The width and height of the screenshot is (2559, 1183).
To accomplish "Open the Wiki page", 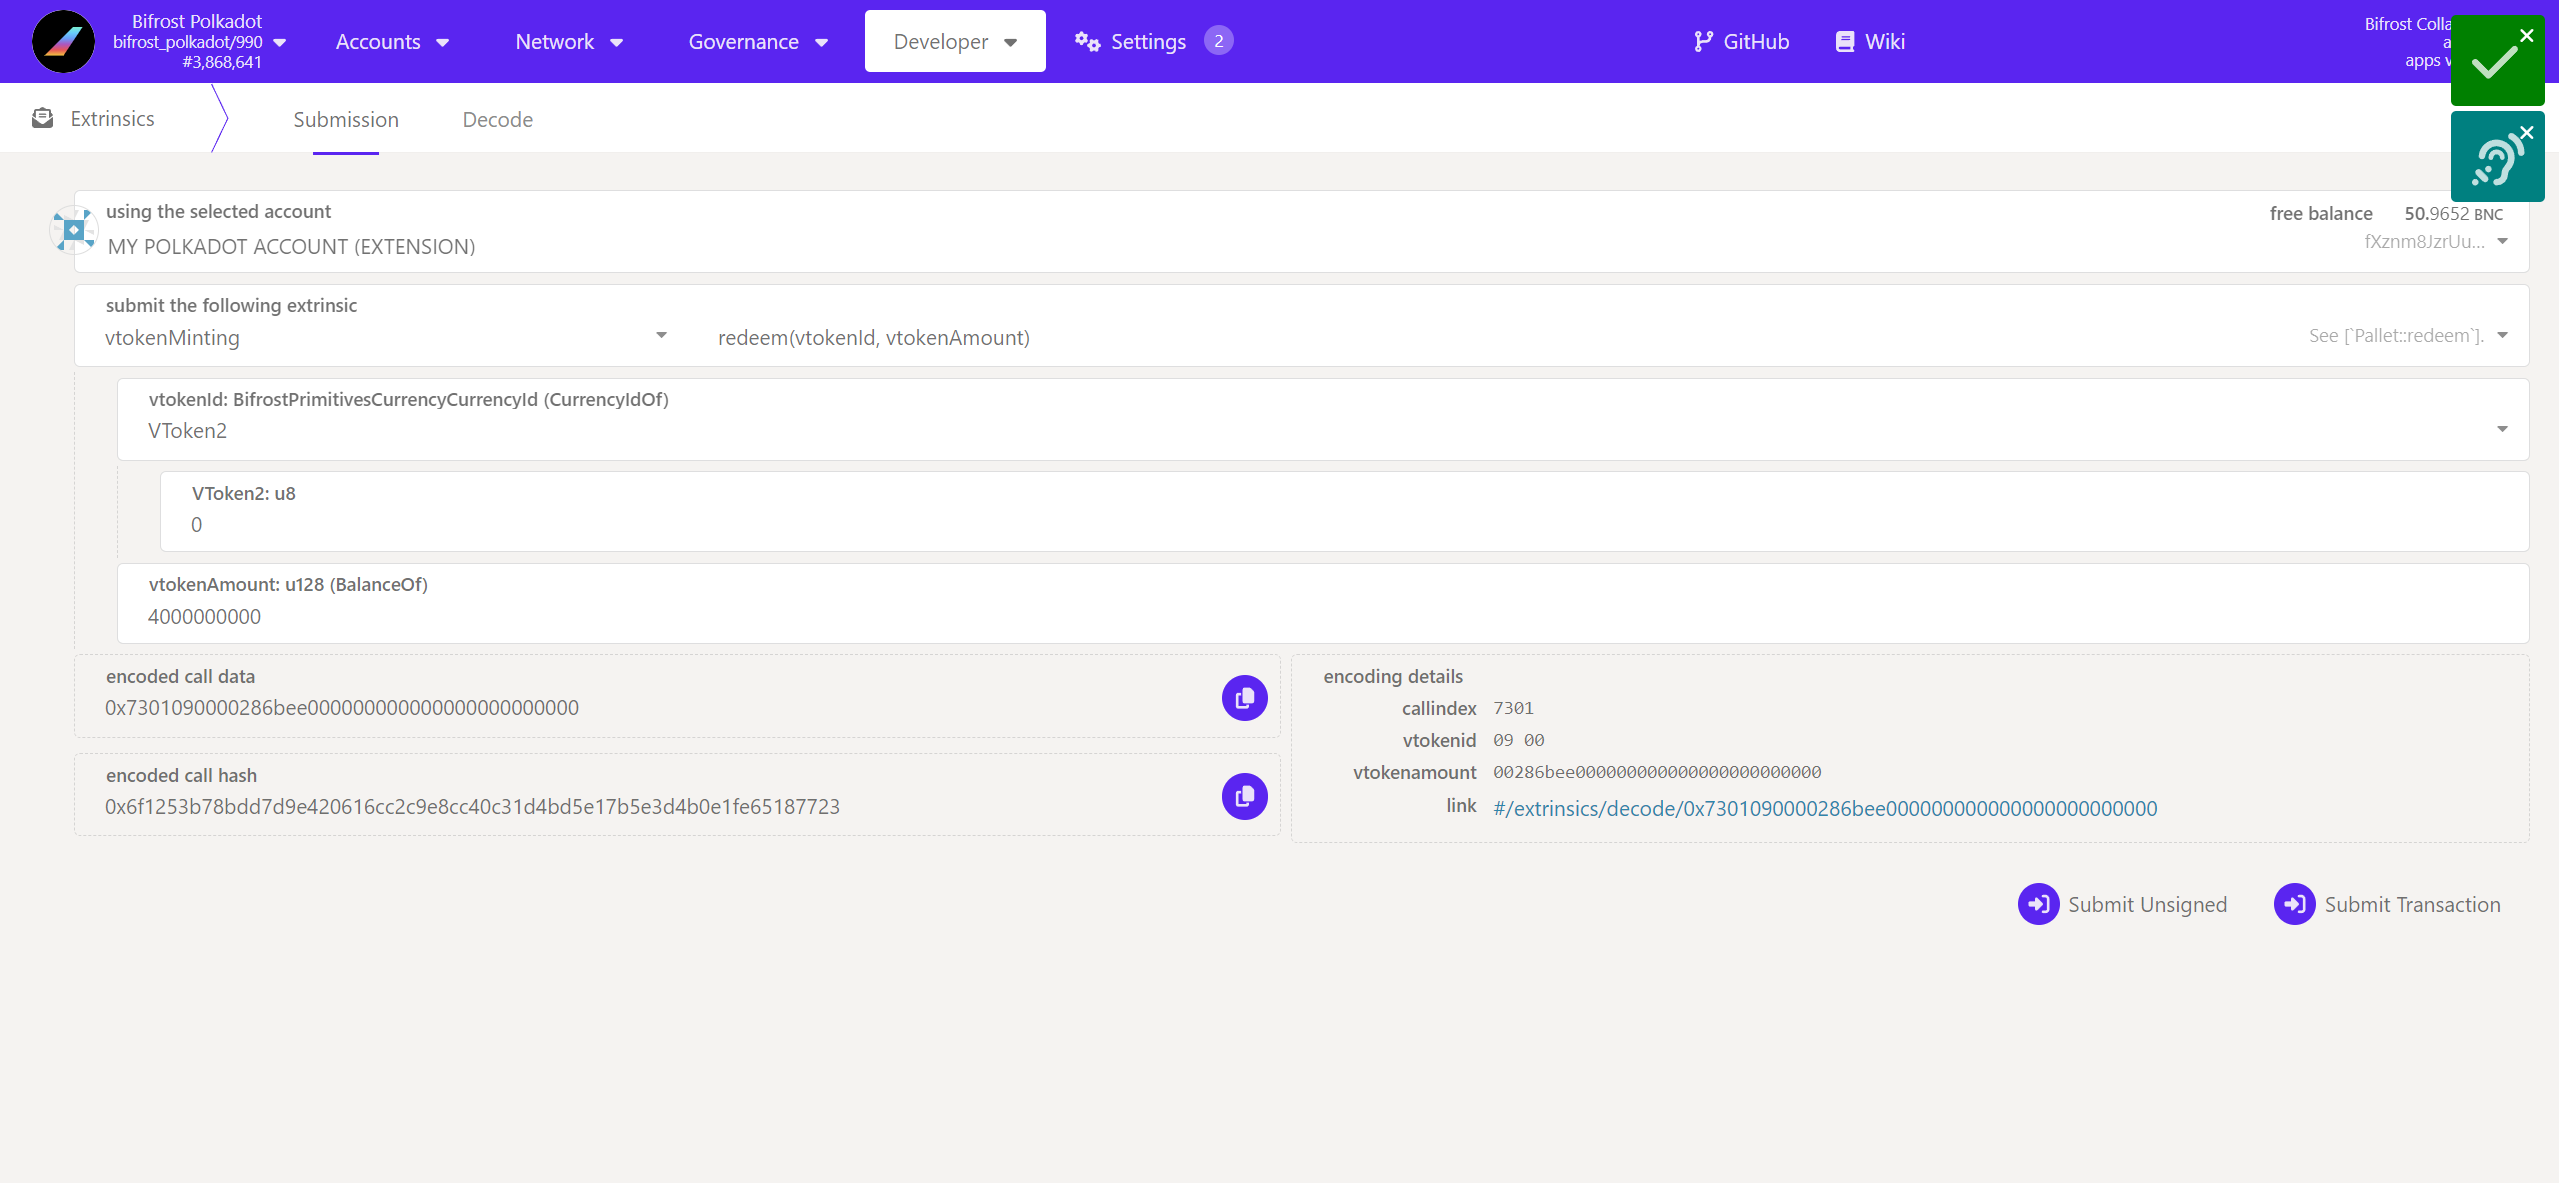I will [1870, 42].
